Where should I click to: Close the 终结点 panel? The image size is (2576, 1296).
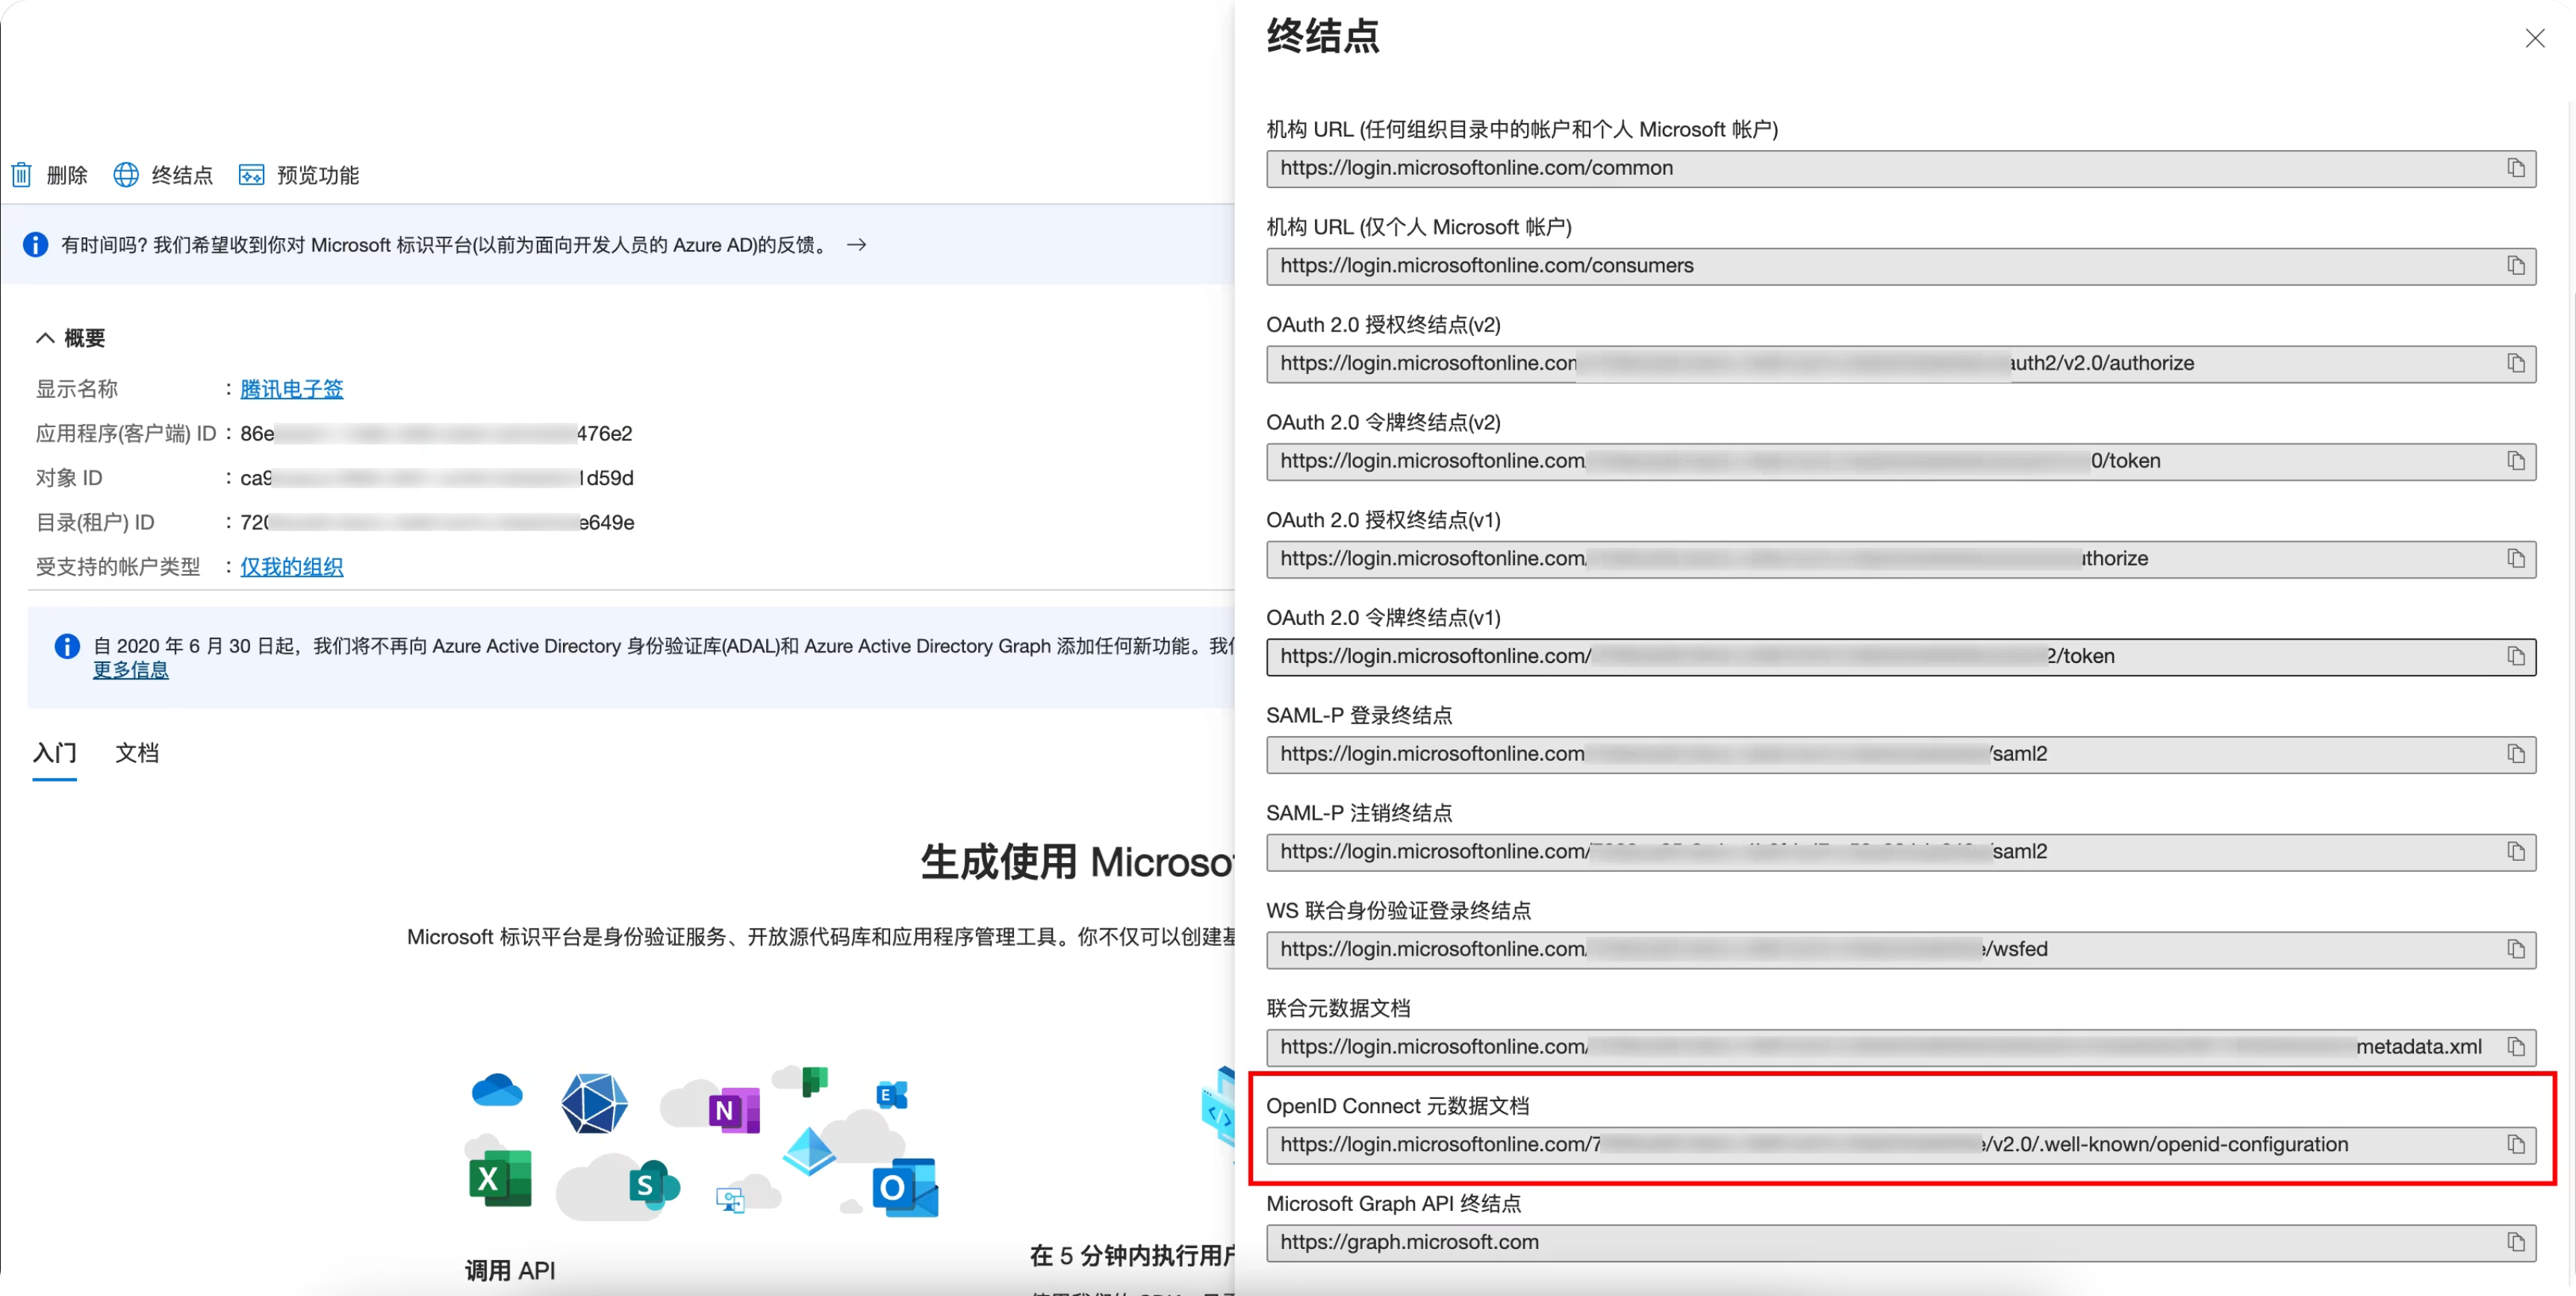2536,38
